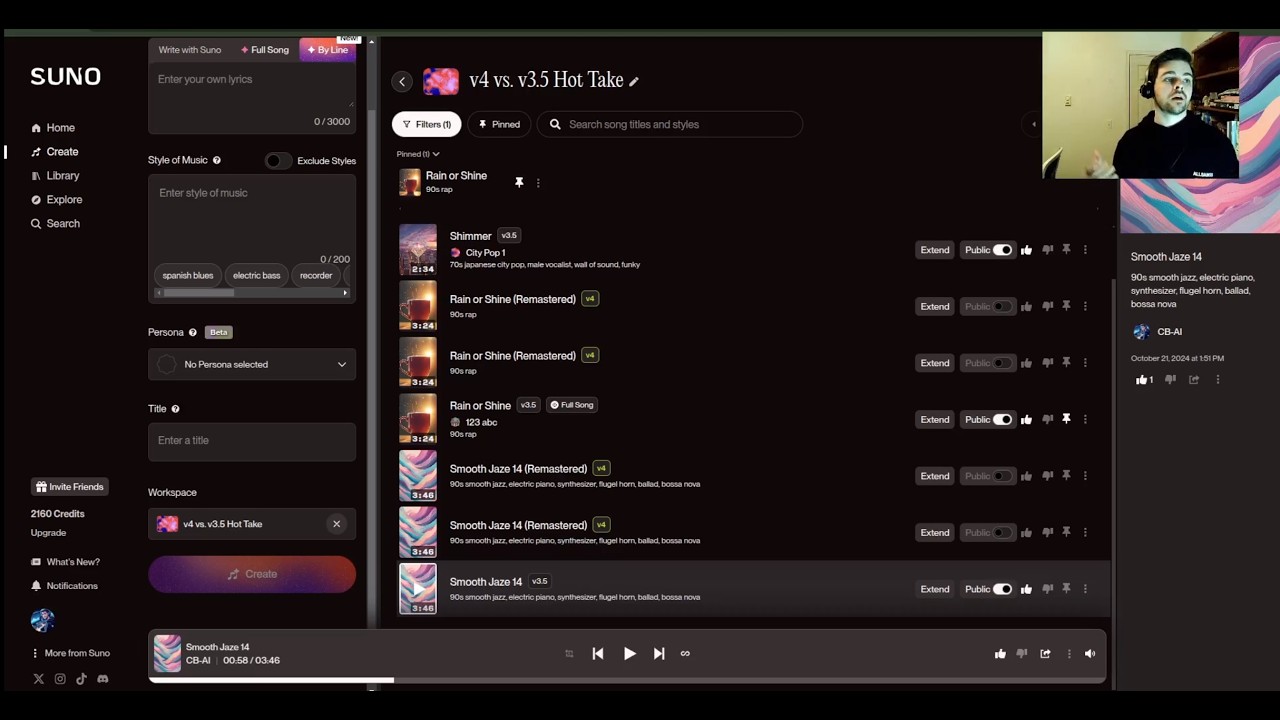Viewport: 1280px width, 720px height.
Task: Click the Upgrade link
Action: coord(48,533)
